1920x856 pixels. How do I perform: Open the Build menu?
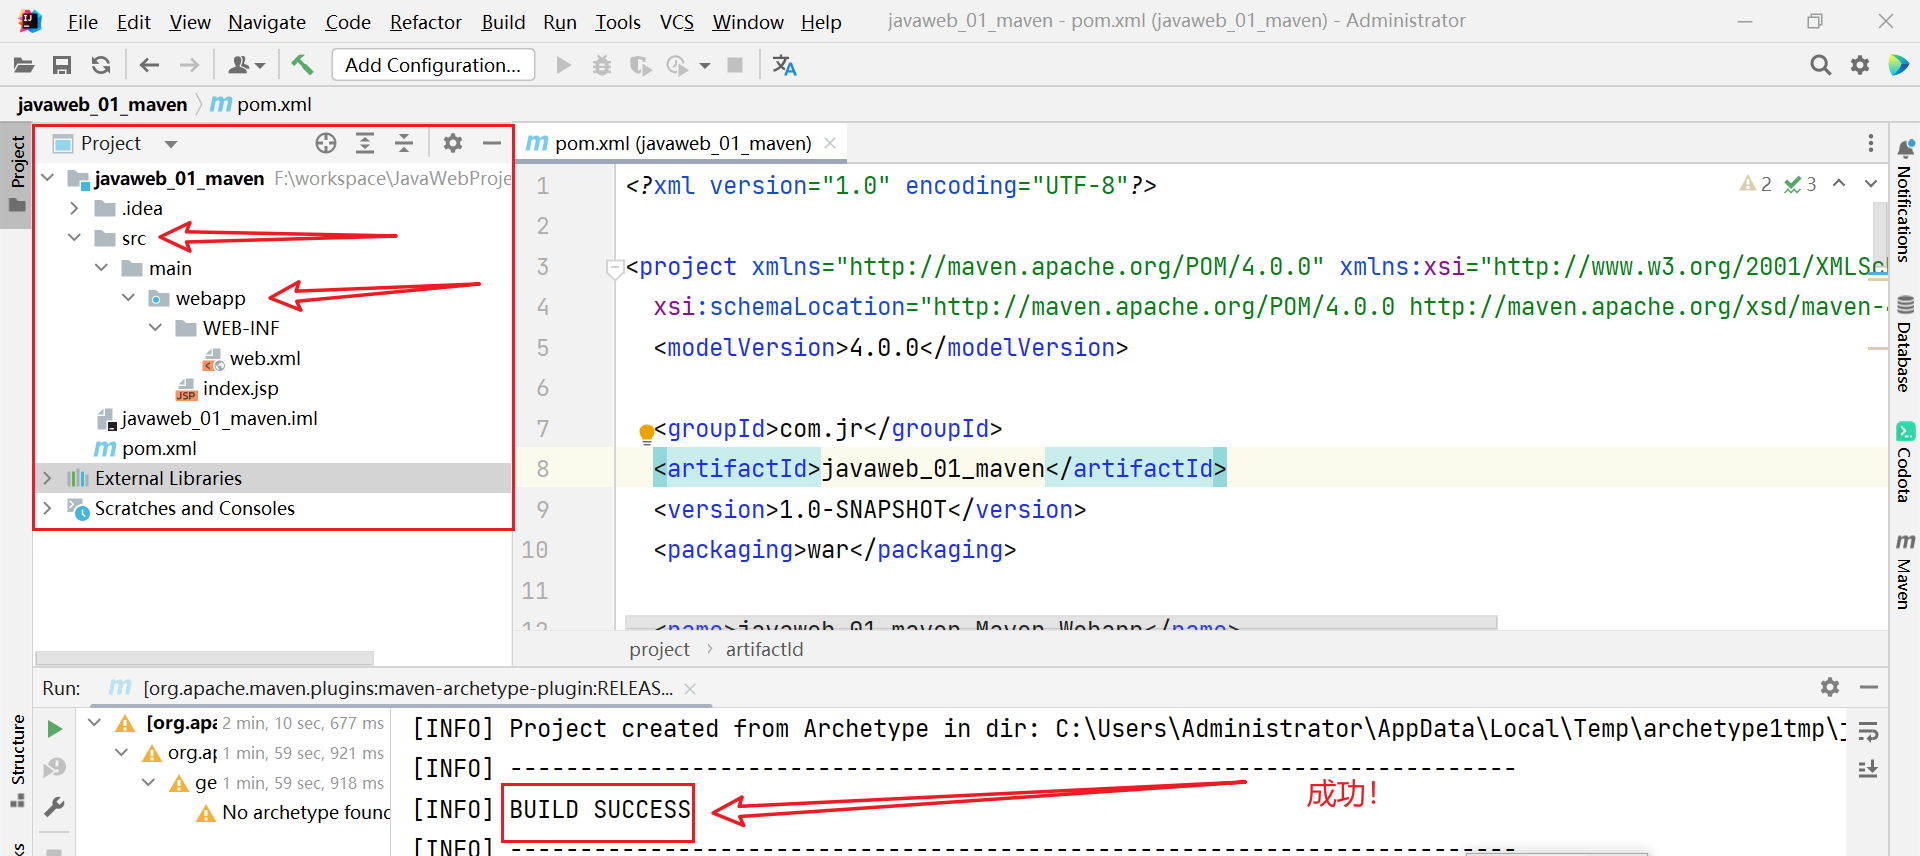click(503, 22)
